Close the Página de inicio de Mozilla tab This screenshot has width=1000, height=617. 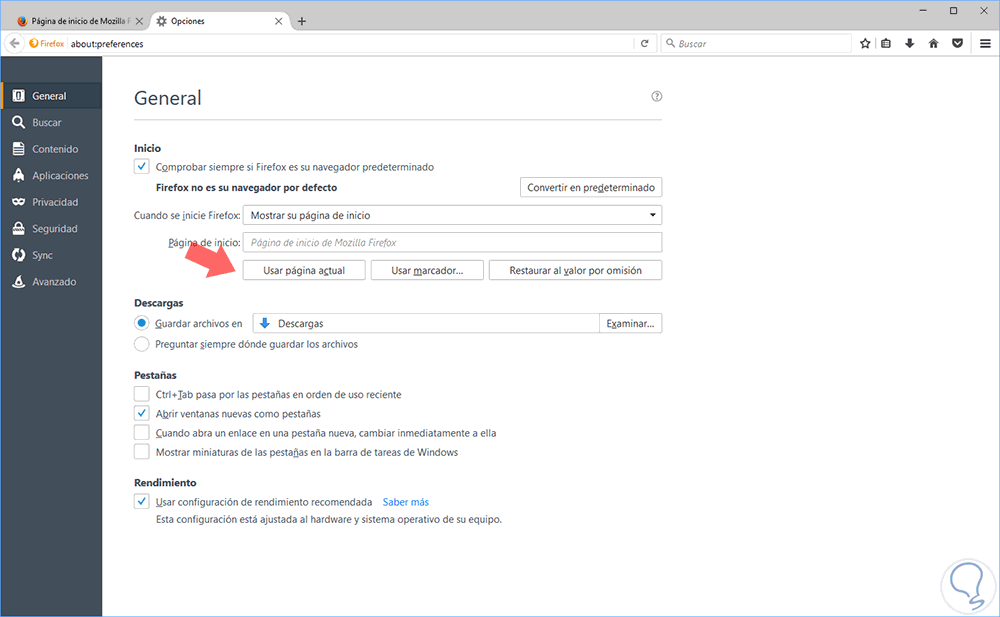139,21
